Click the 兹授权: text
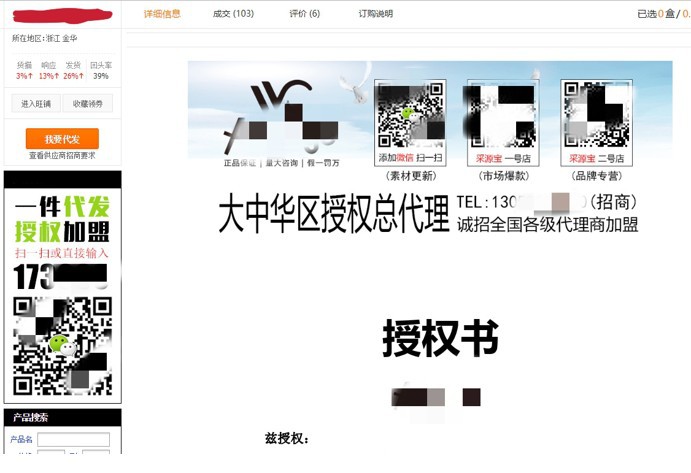The image size is (691, 473). tap(287, 439)
